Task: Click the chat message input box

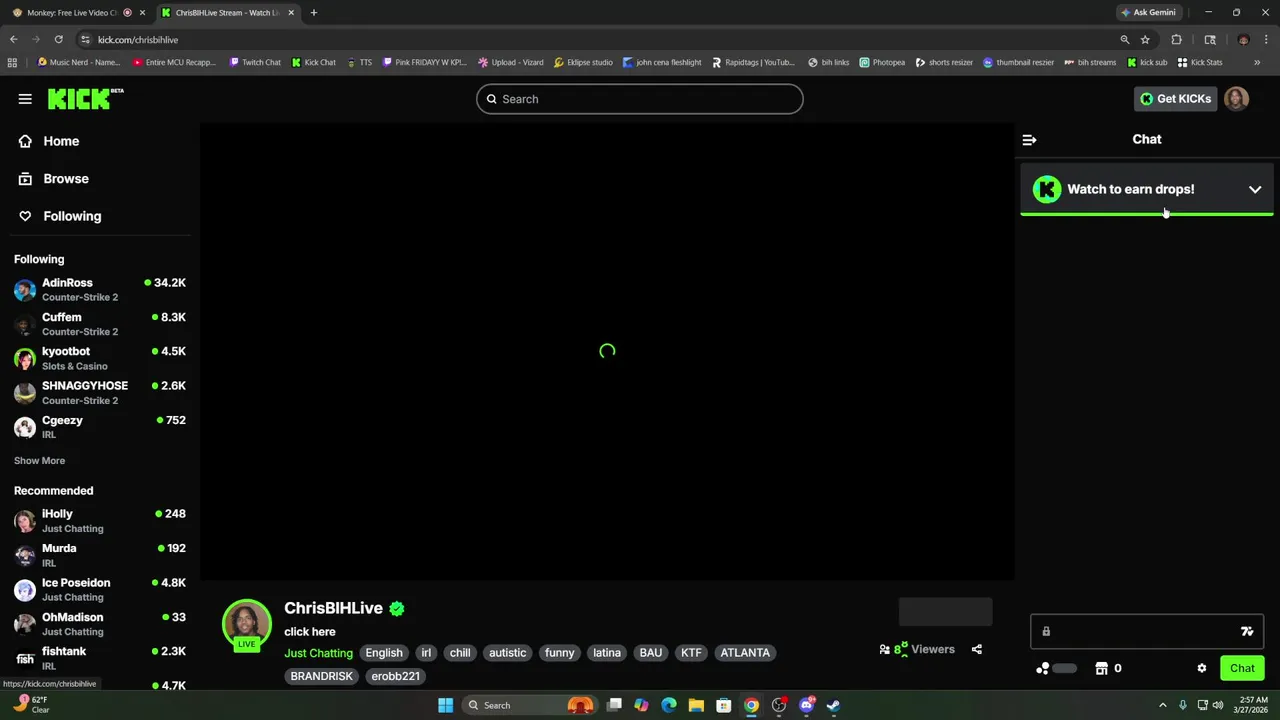Action: coord(1147,631)
